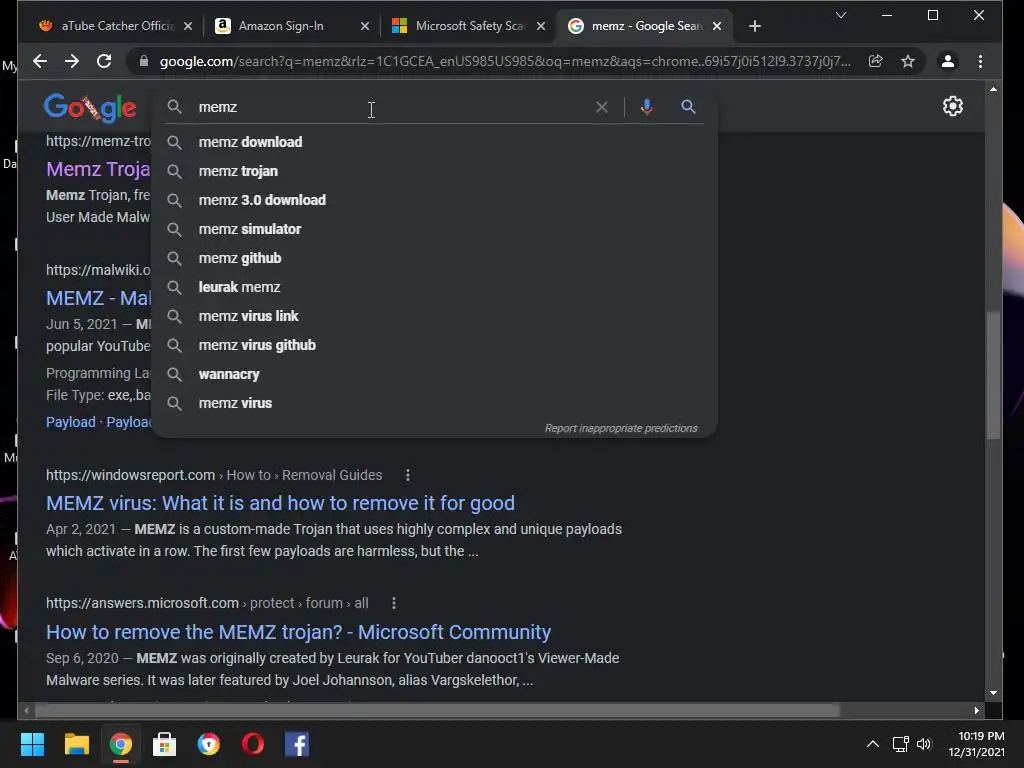Open 'MEMZ virus: What it is' result
The image size is (1024, 768).
280,503
